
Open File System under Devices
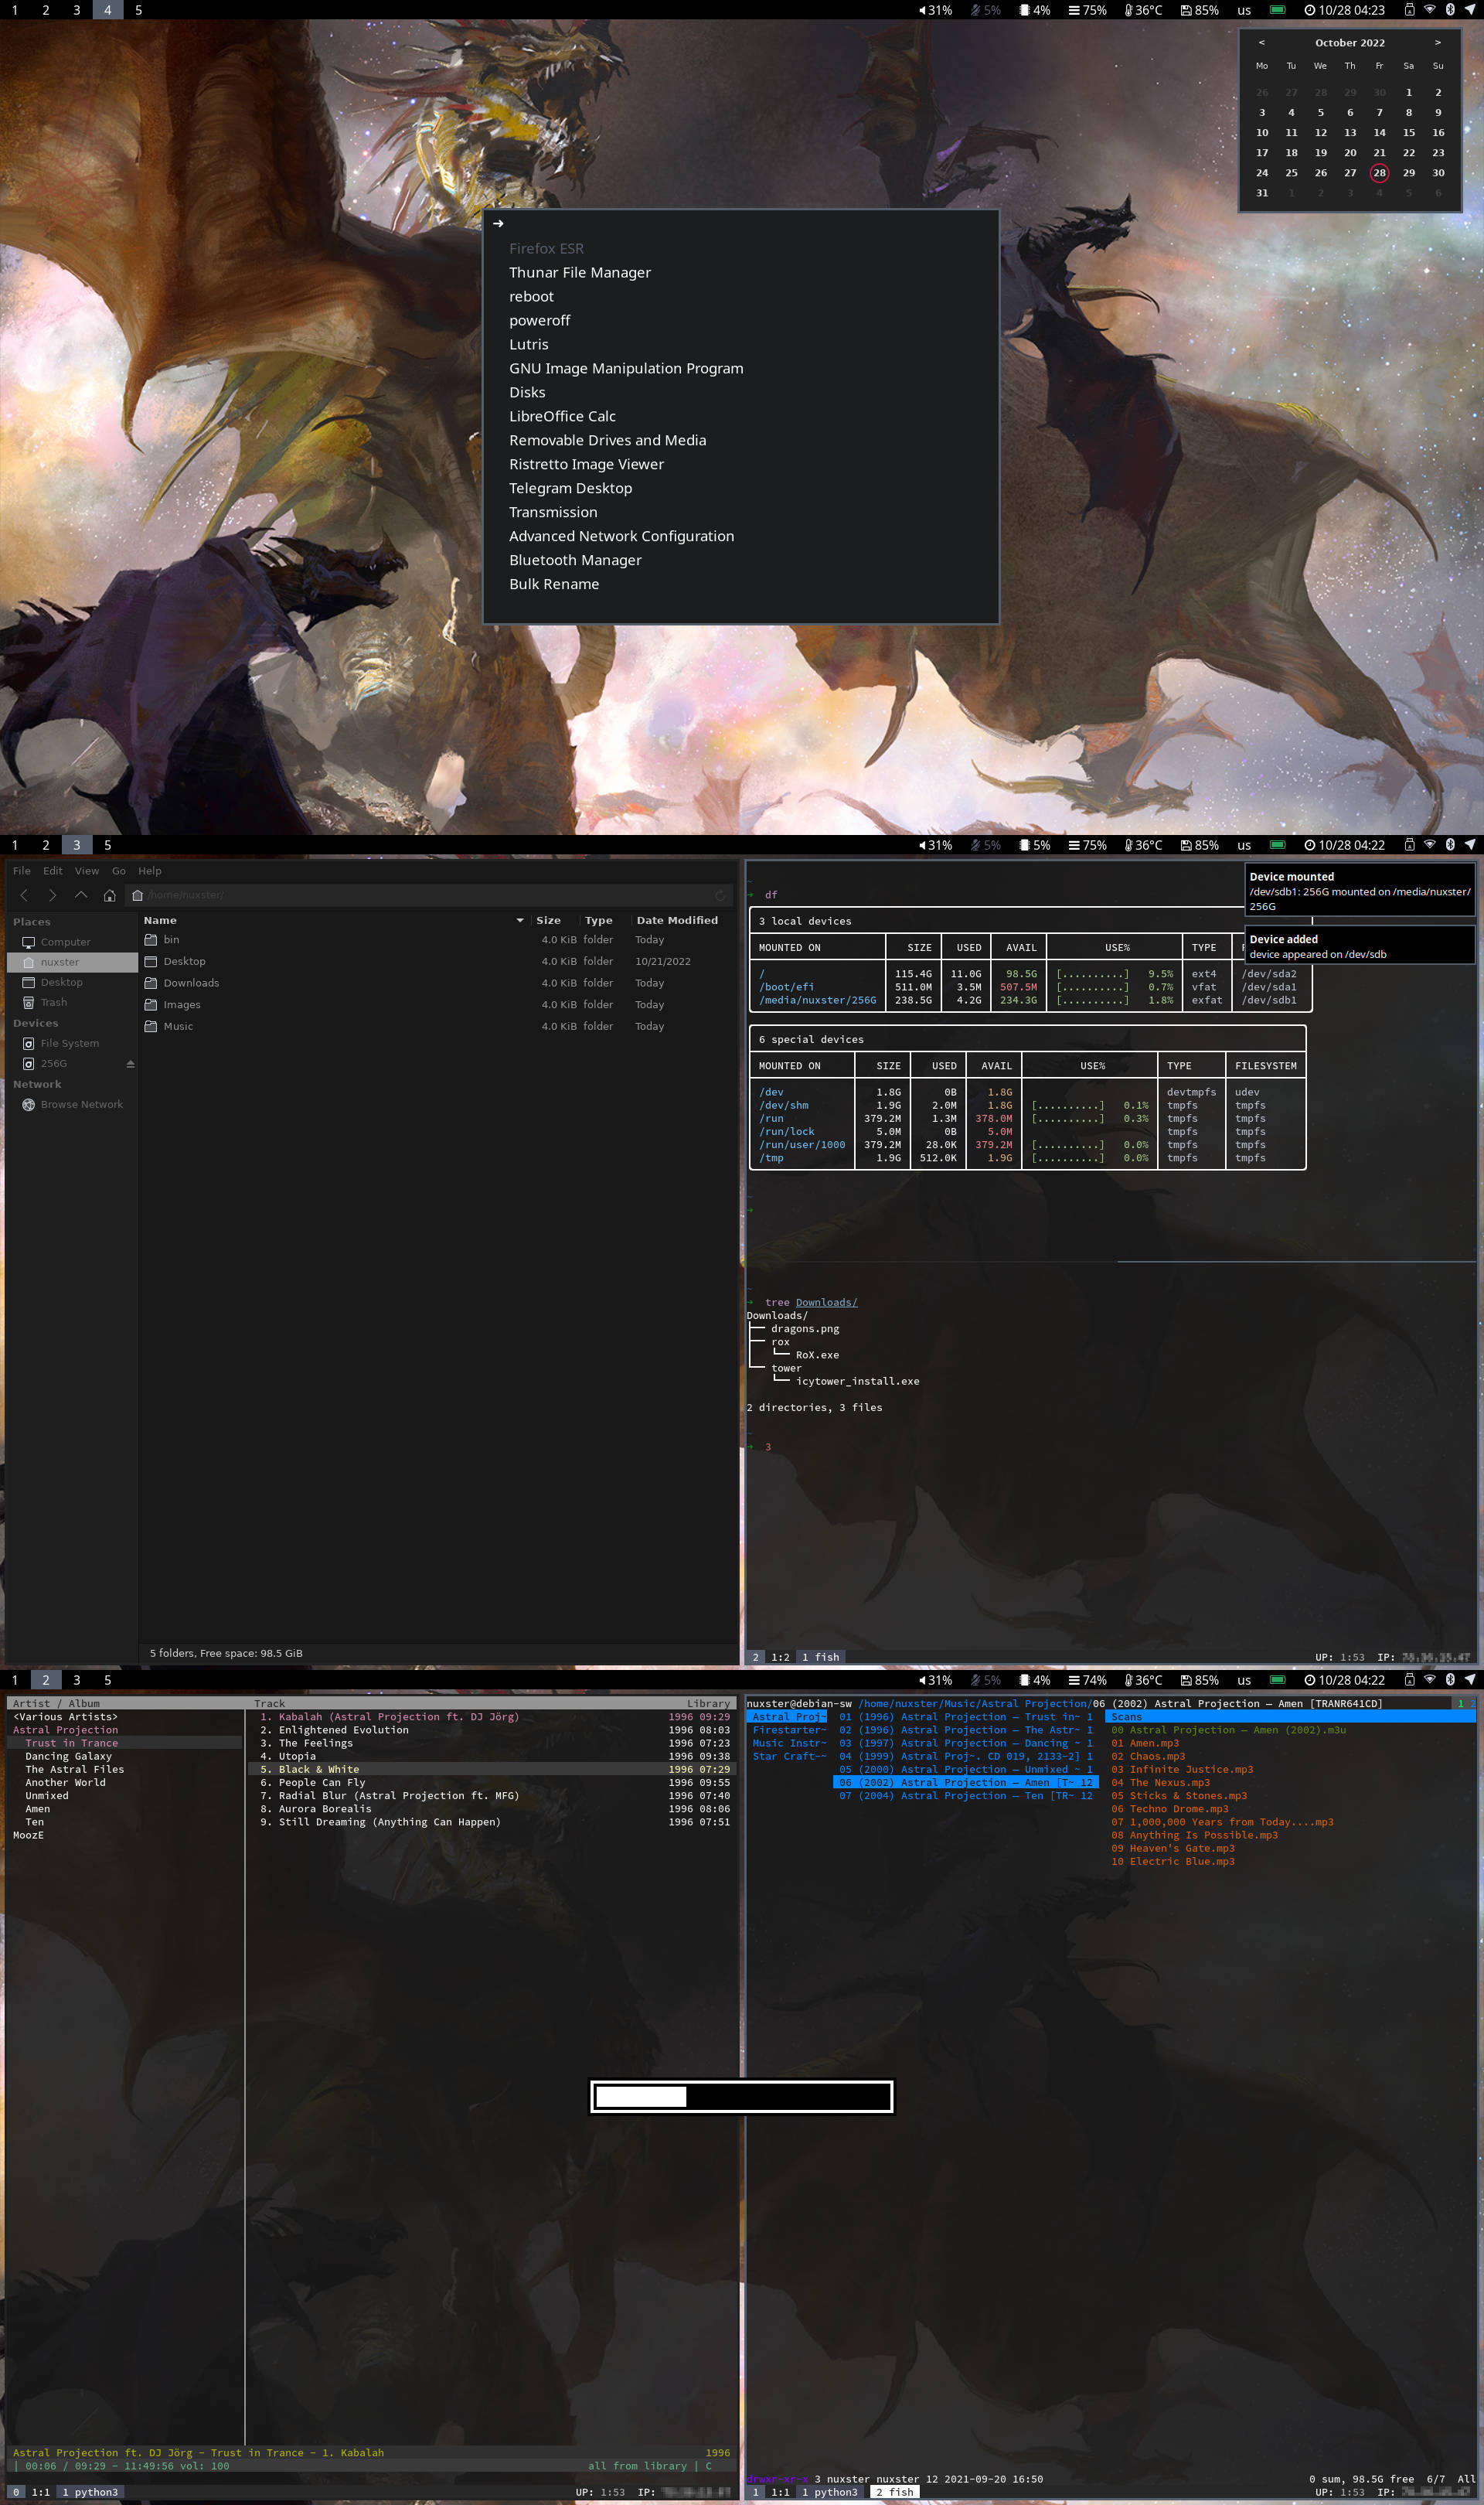[x=69, y=1043]
